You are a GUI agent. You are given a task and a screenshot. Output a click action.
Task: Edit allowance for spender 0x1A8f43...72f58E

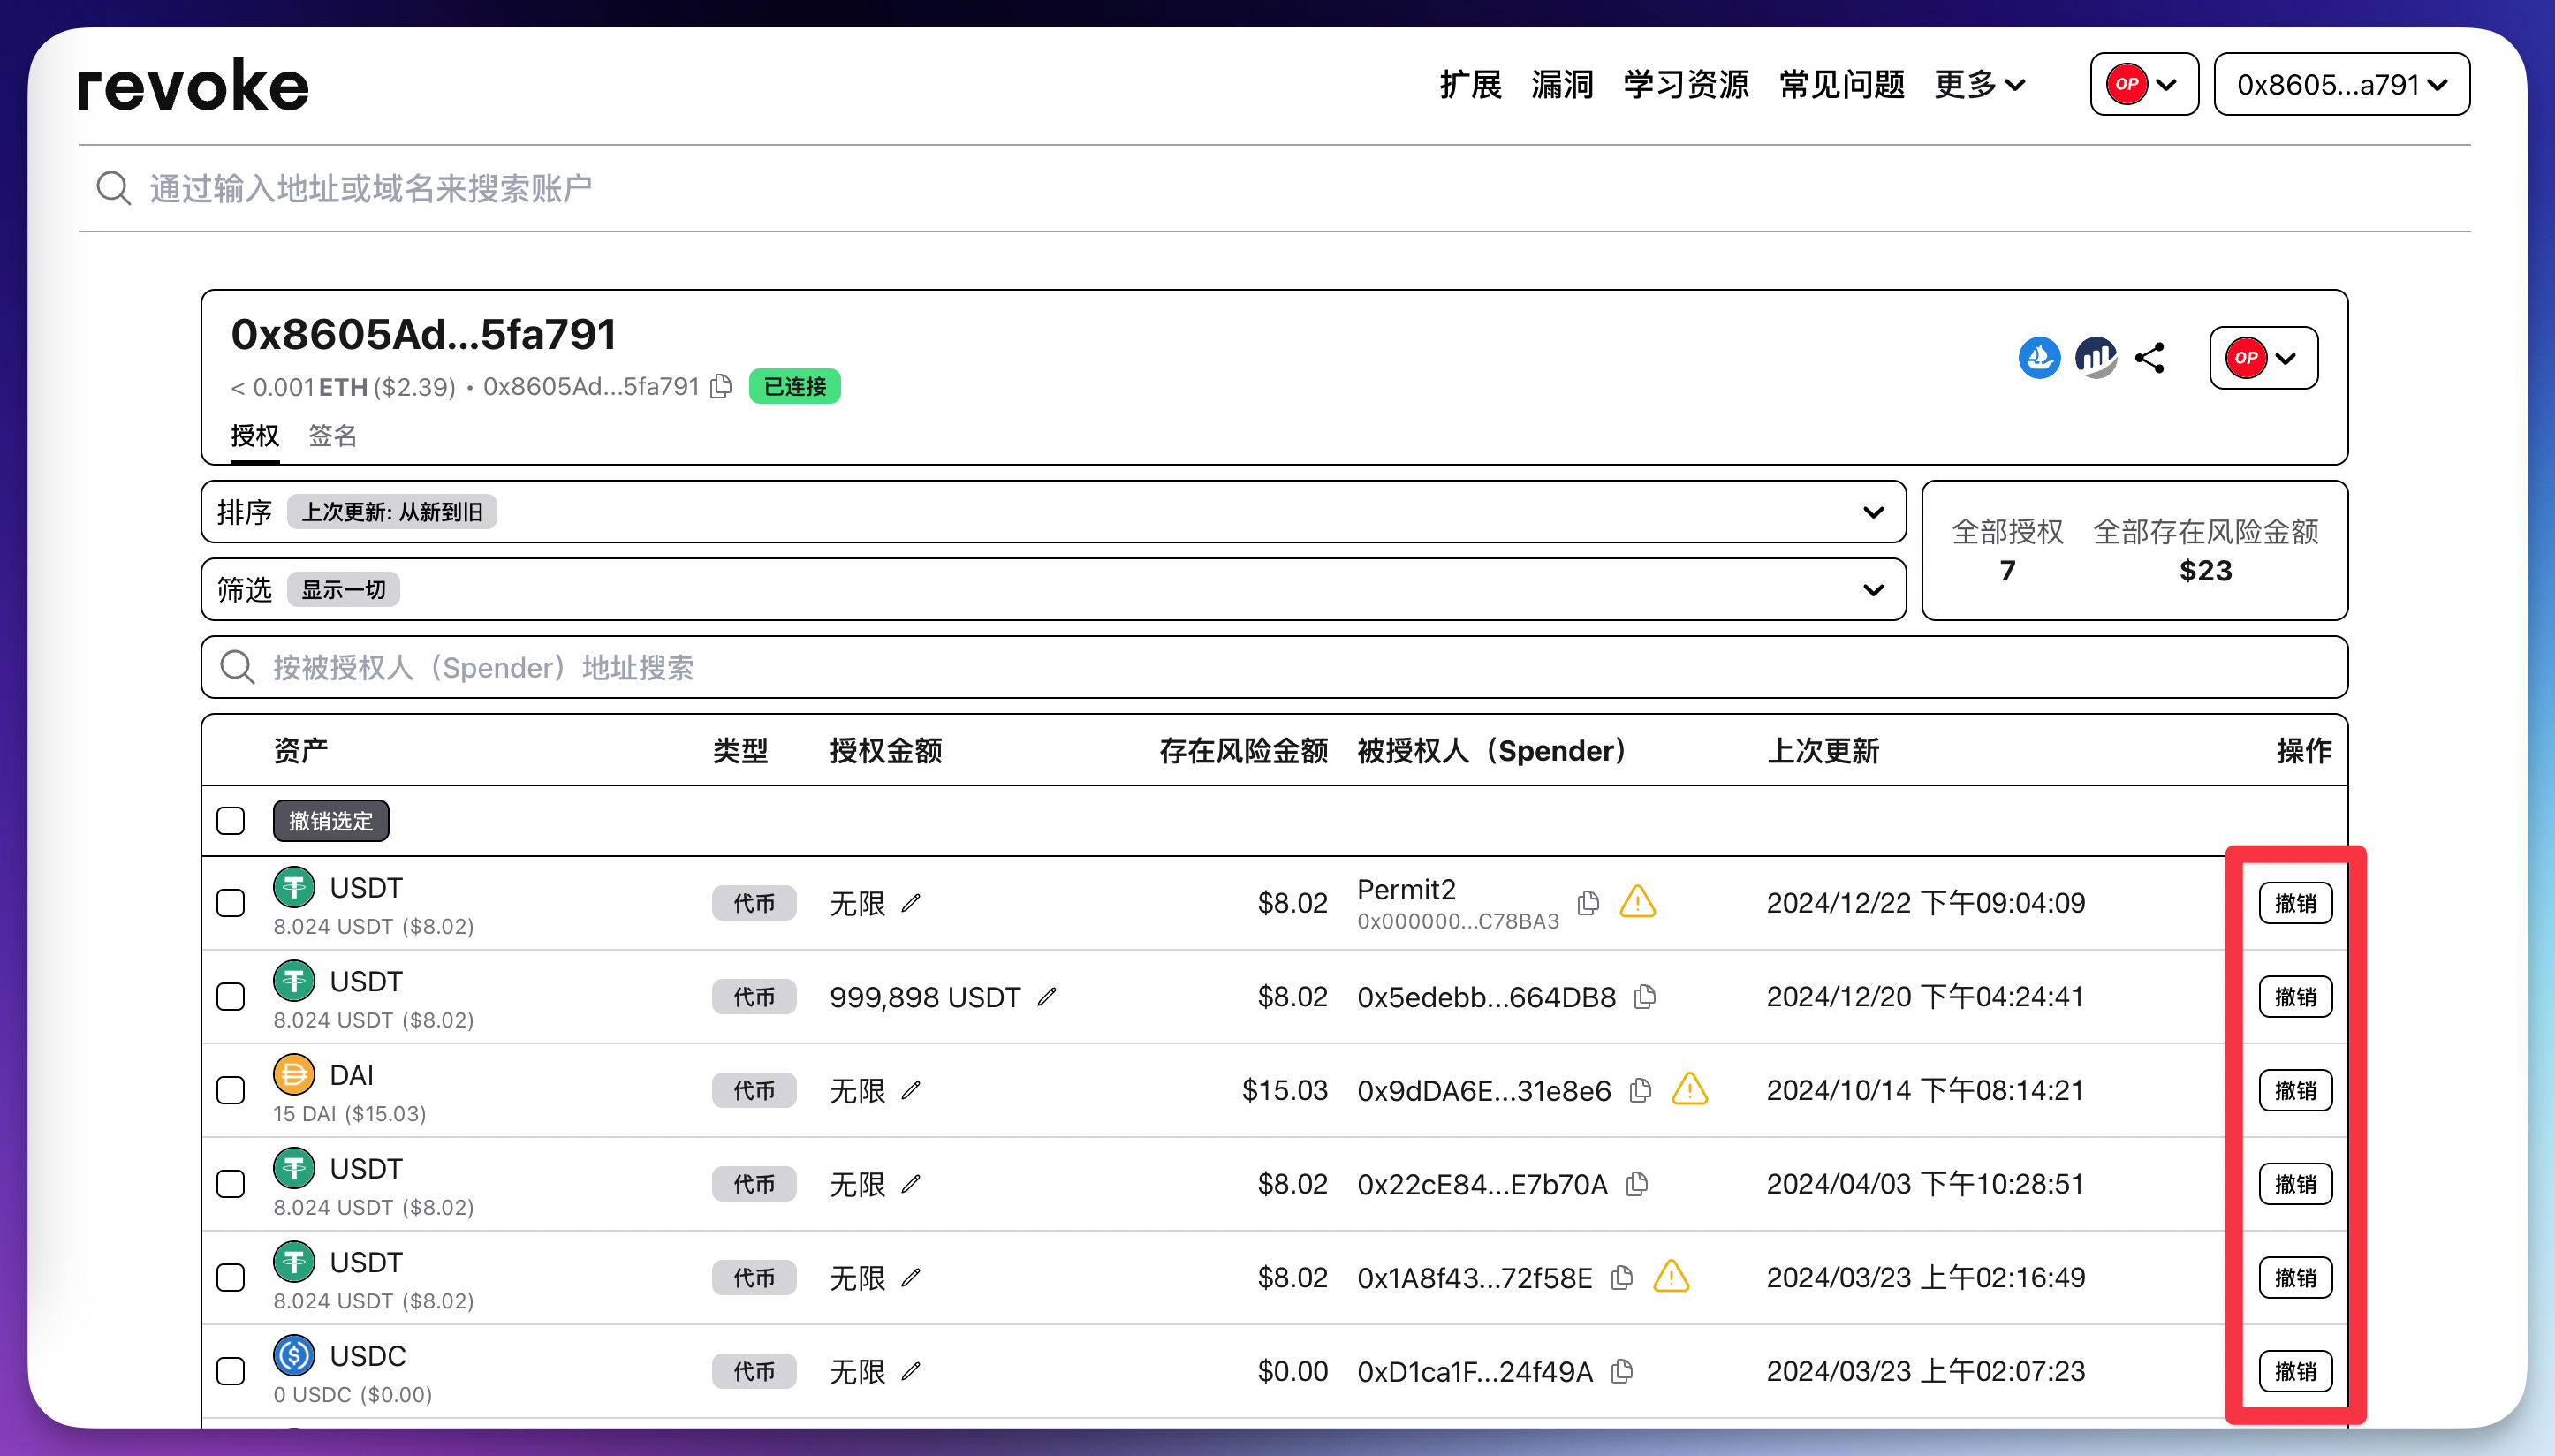[x=910, y=1278]
